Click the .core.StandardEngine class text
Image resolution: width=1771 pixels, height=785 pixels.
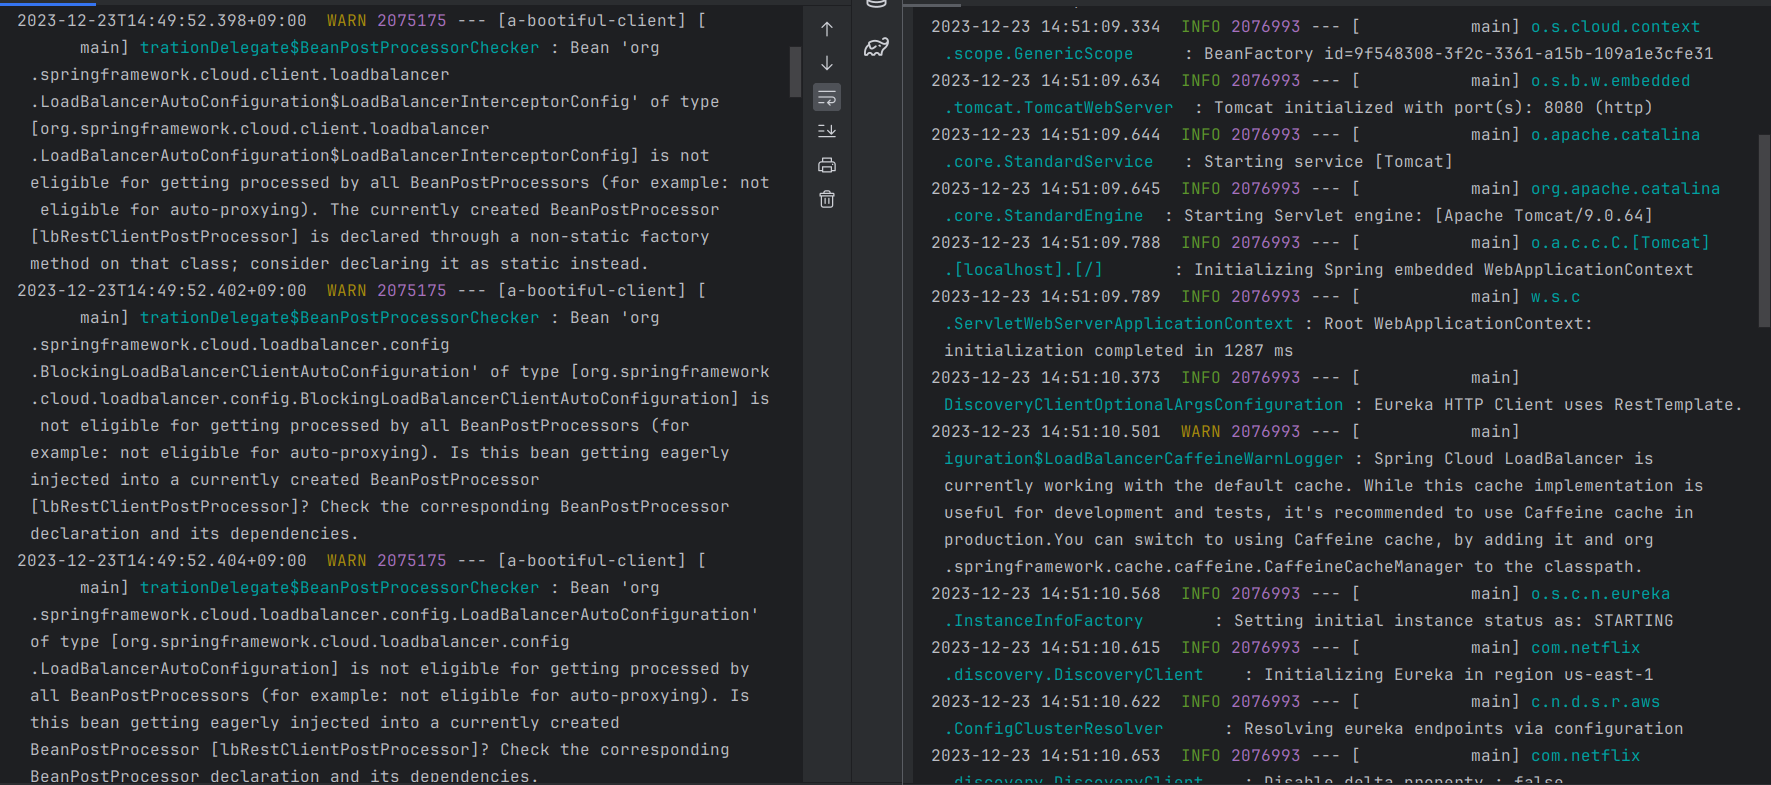coord(1044,215)
